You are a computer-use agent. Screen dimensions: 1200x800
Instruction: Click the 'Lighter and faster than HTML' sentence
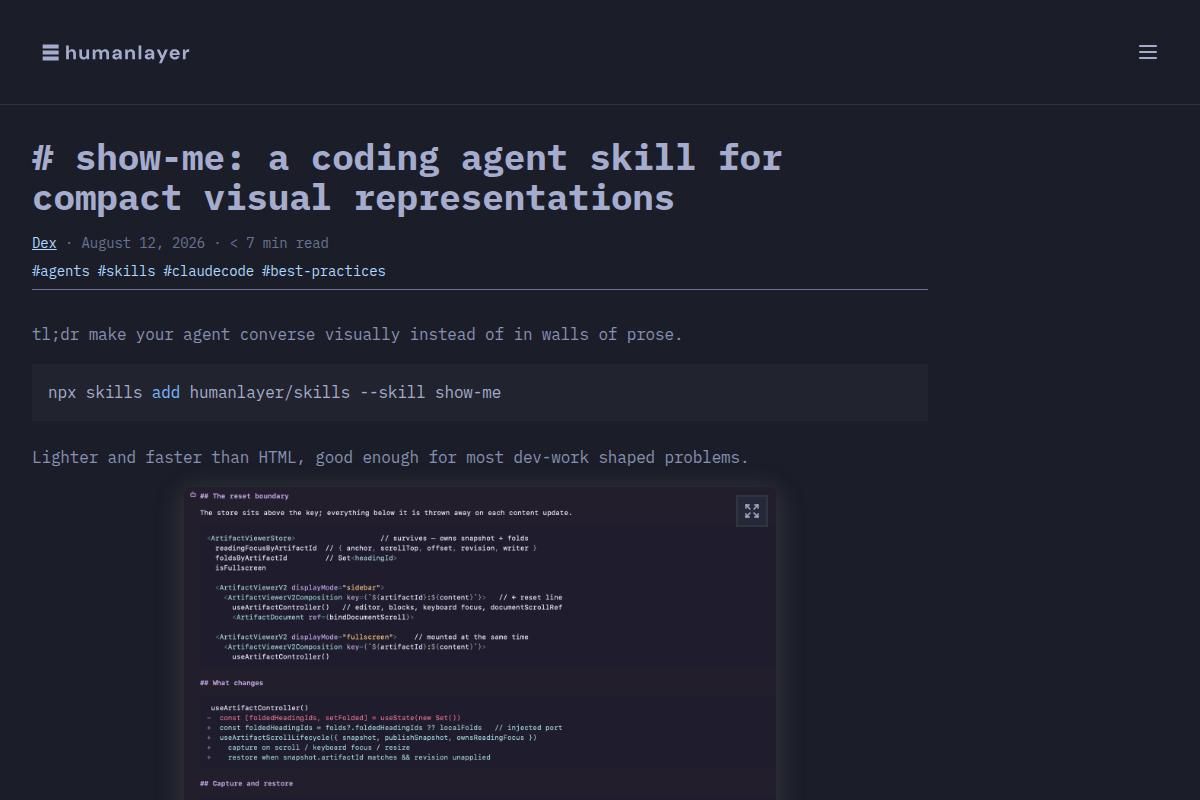[x=390, y=457]
